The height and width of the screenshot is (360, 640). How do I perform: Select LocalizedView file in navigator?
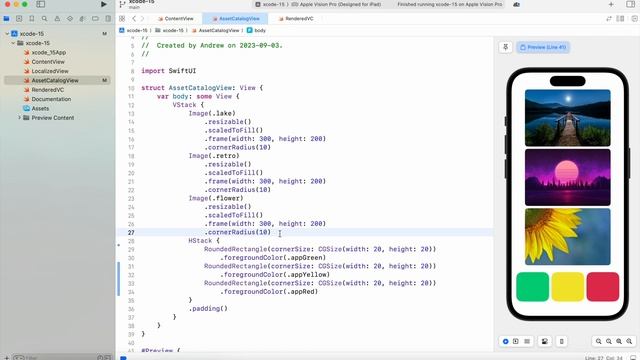[x=46, y=71]
